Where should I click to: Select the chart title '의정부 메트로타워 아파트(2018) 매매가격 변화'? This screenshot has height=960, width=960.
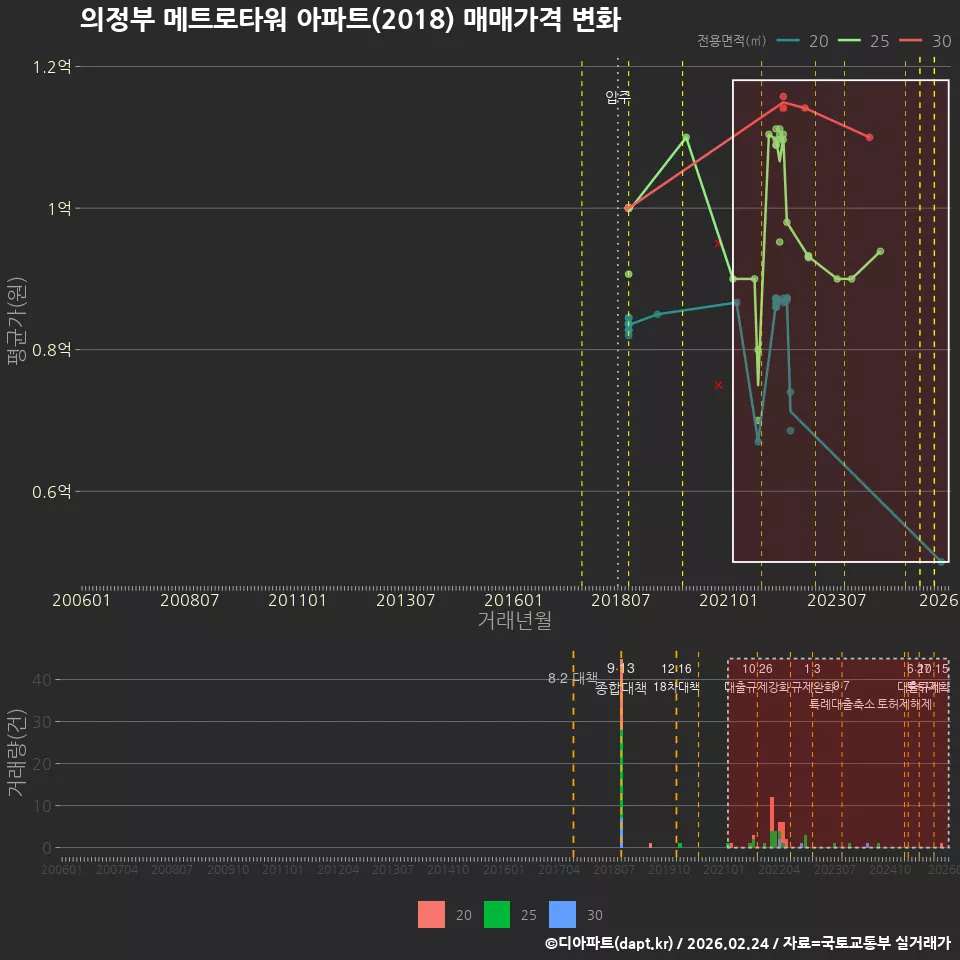pyautogui.click(x=350, y=19)
